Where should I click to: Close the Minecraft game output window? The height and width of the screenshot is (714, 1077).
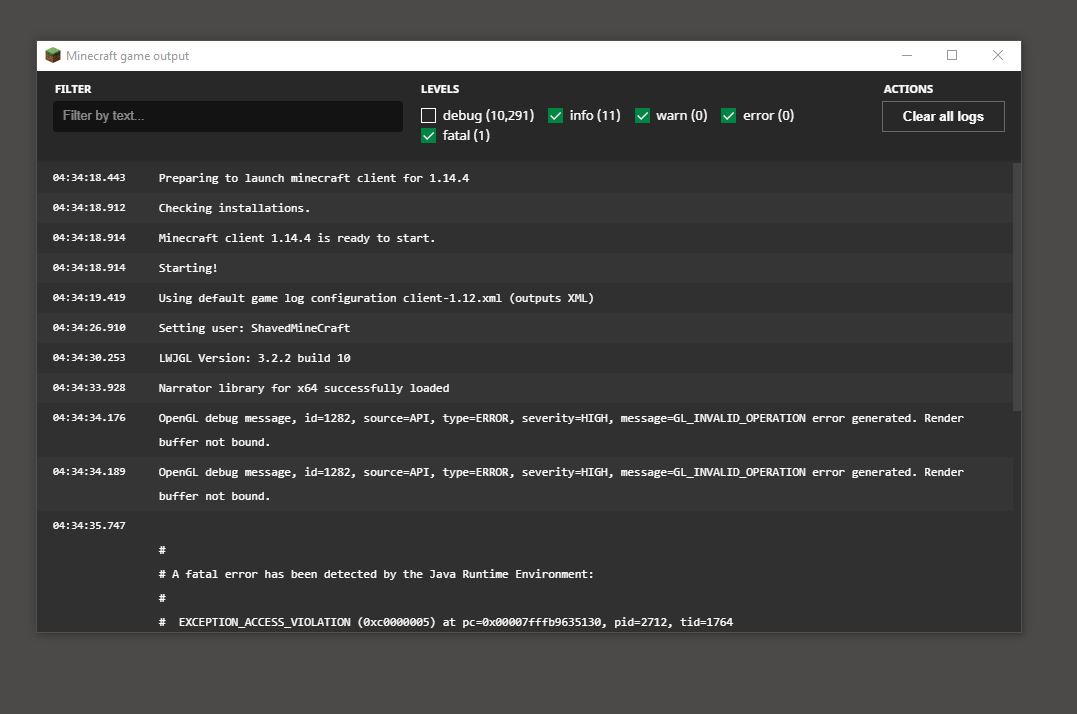(x=997, y=56)
